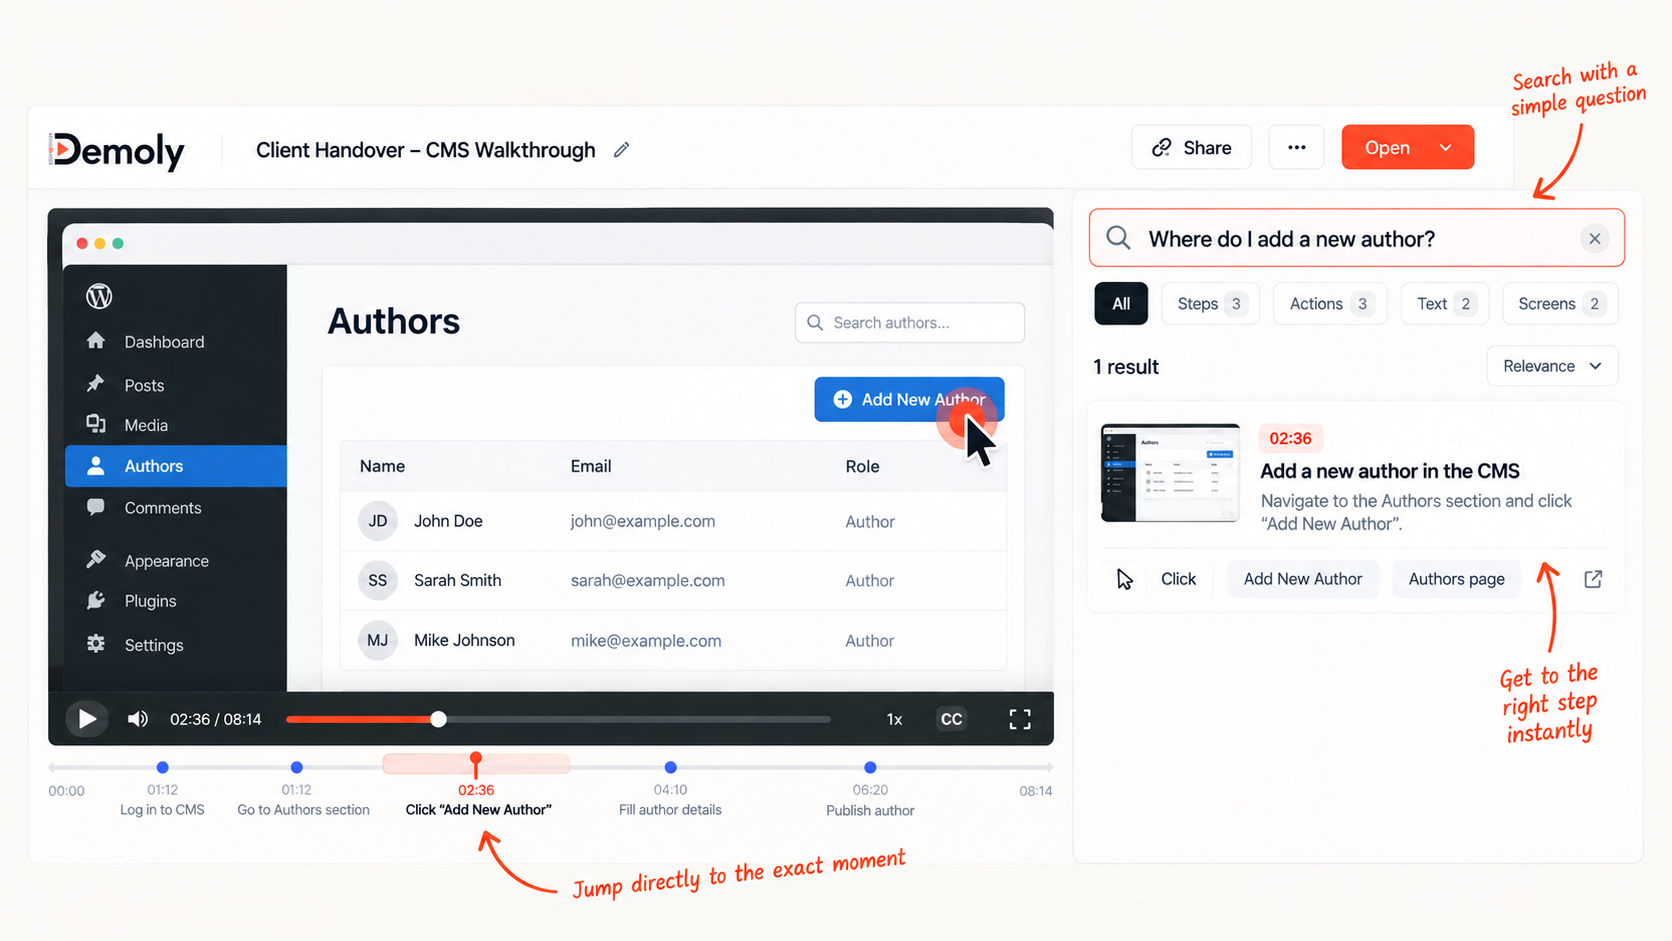Open the three-dots more options menu

click(x=1296, y=147)
